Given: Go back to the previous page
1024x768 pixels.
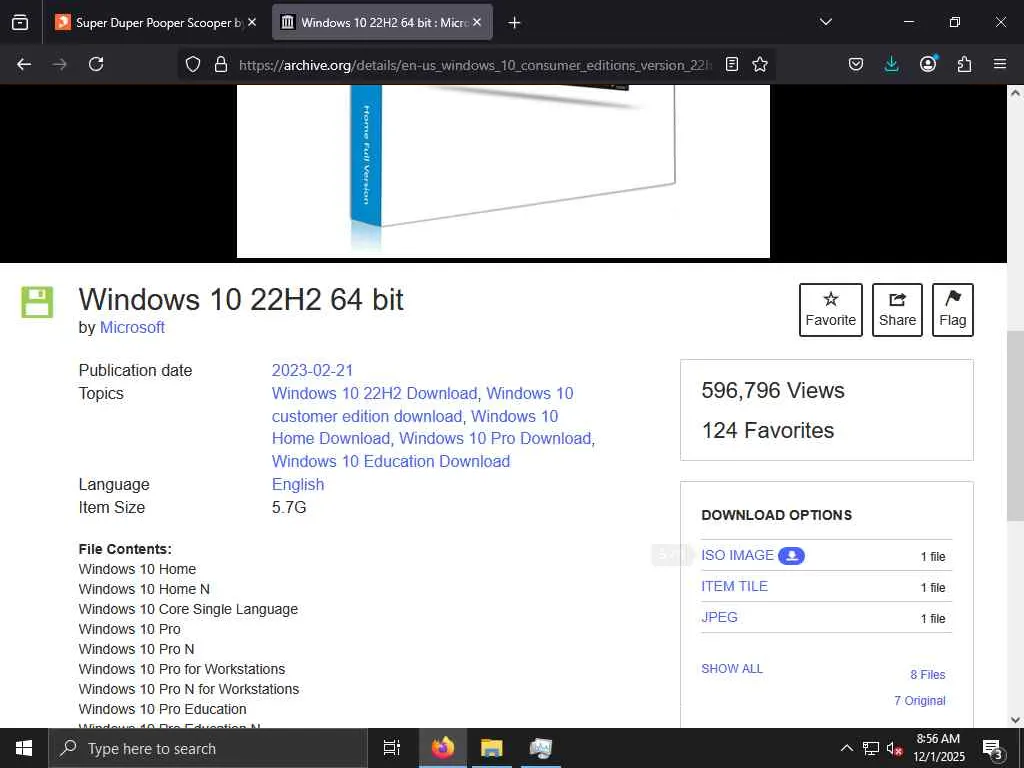Looking at the screenshot, I should [24, 64].
